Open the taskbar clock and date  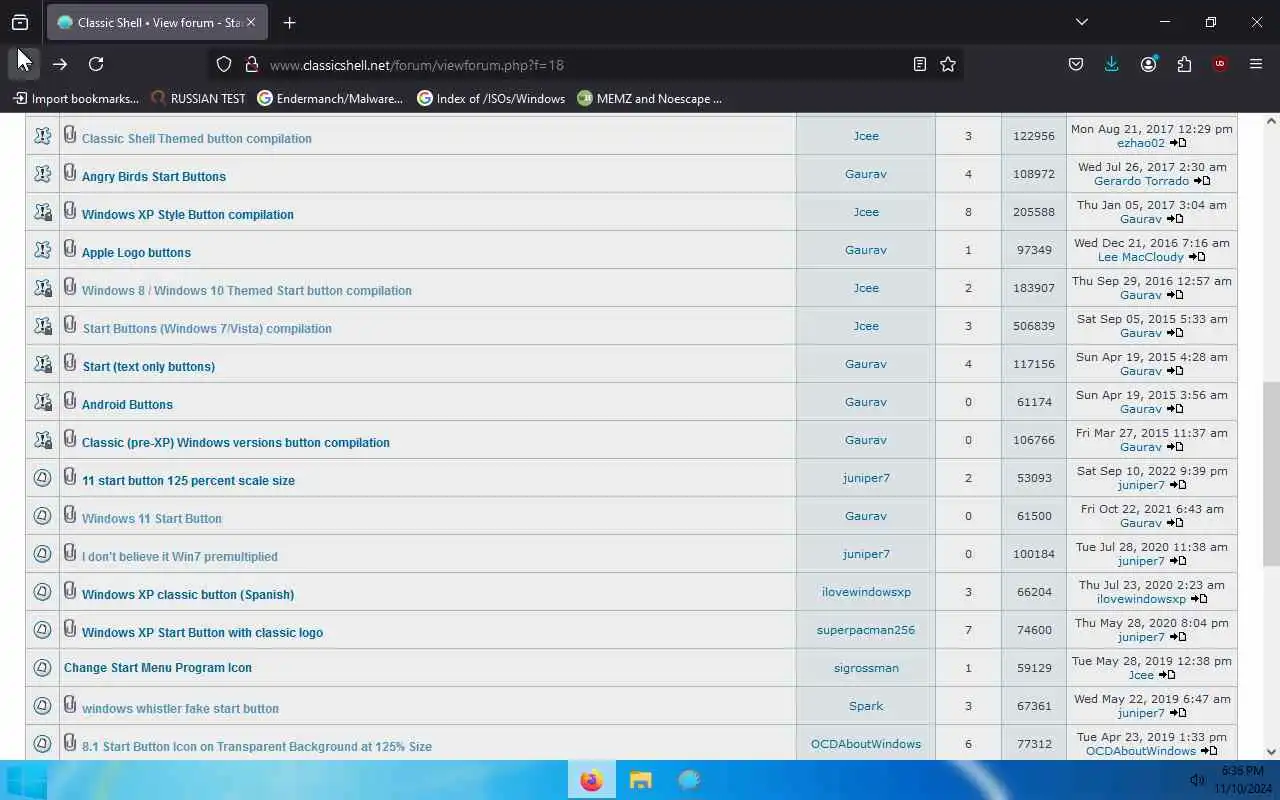[x=1242, y=780]
